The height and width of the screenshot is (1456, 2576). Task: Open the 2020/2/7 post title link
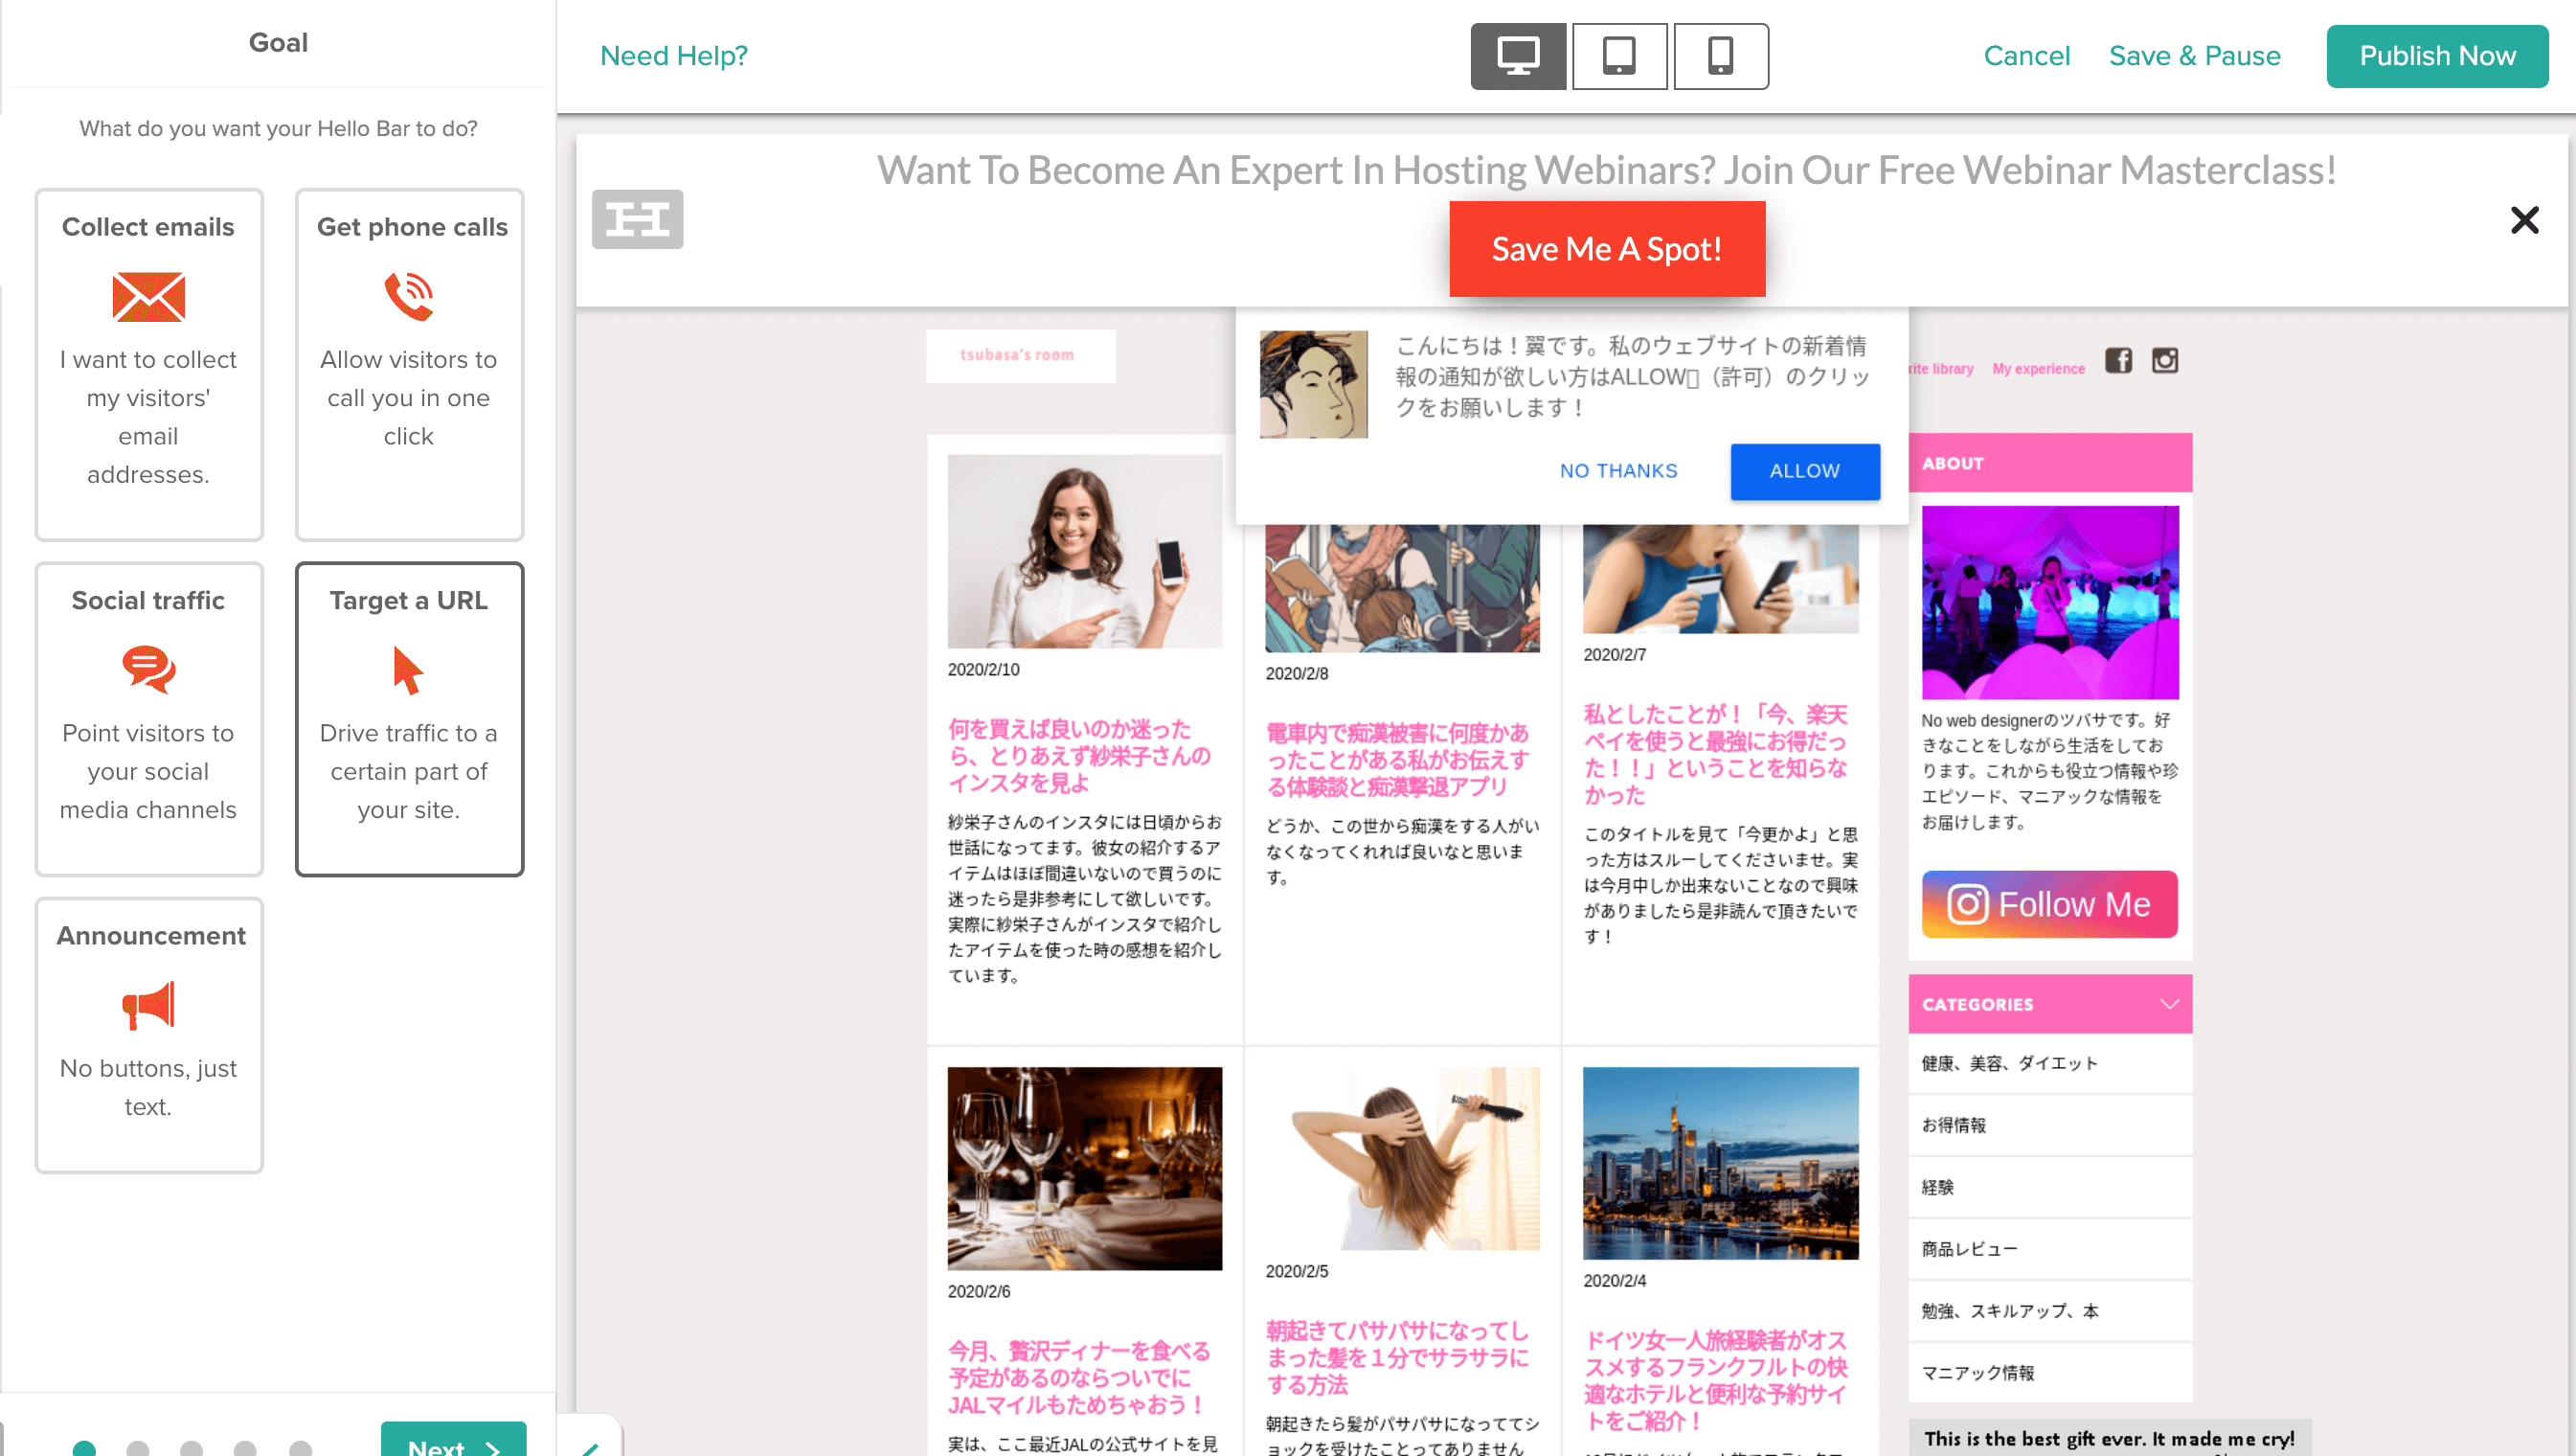click(x=1716, y=754)
